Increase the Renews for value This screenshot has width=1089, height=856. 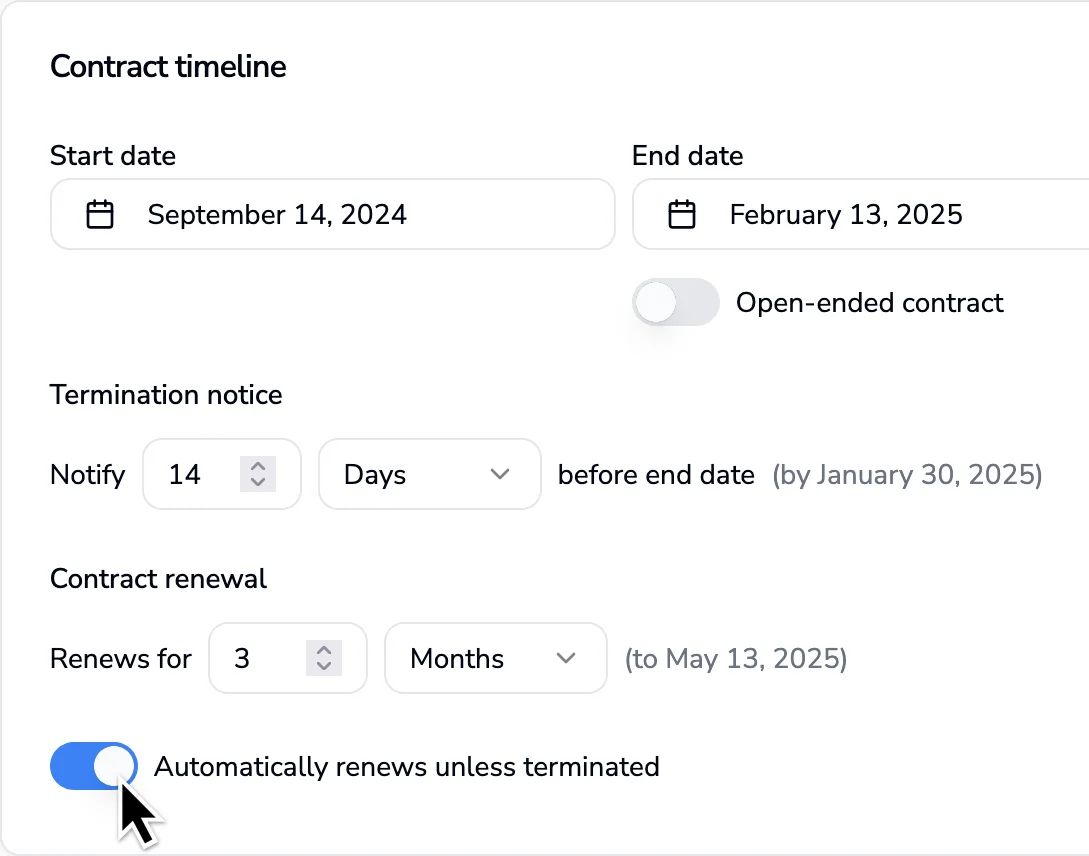(x=323, y=651)
